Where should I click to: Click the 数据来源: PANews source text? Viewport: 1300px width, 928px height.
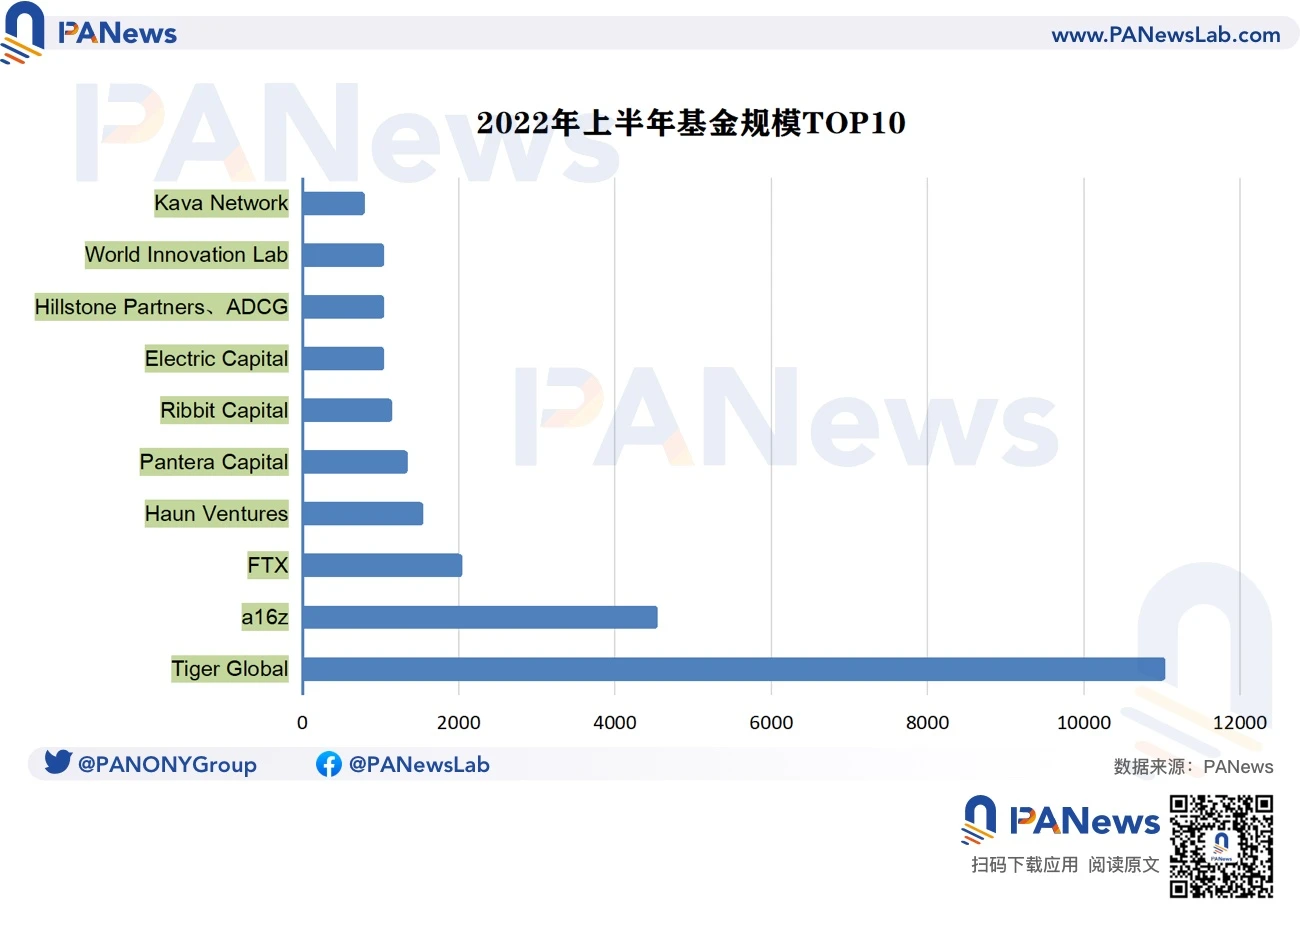1193,767
